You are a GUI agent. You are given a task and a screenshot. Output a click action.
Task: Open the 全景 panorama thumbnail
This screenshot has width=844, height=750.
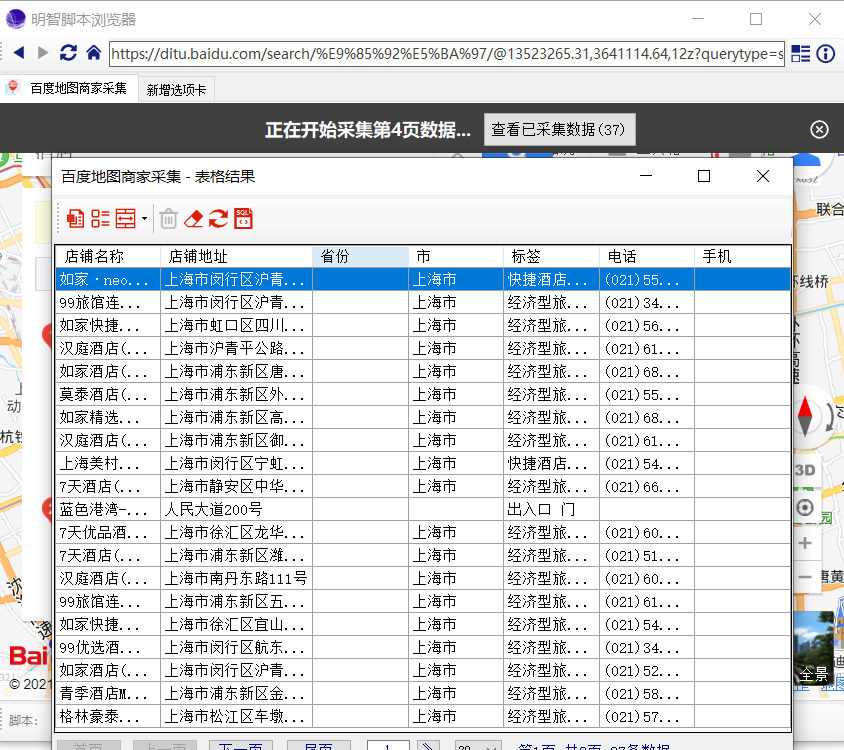[x=813, y=649]
